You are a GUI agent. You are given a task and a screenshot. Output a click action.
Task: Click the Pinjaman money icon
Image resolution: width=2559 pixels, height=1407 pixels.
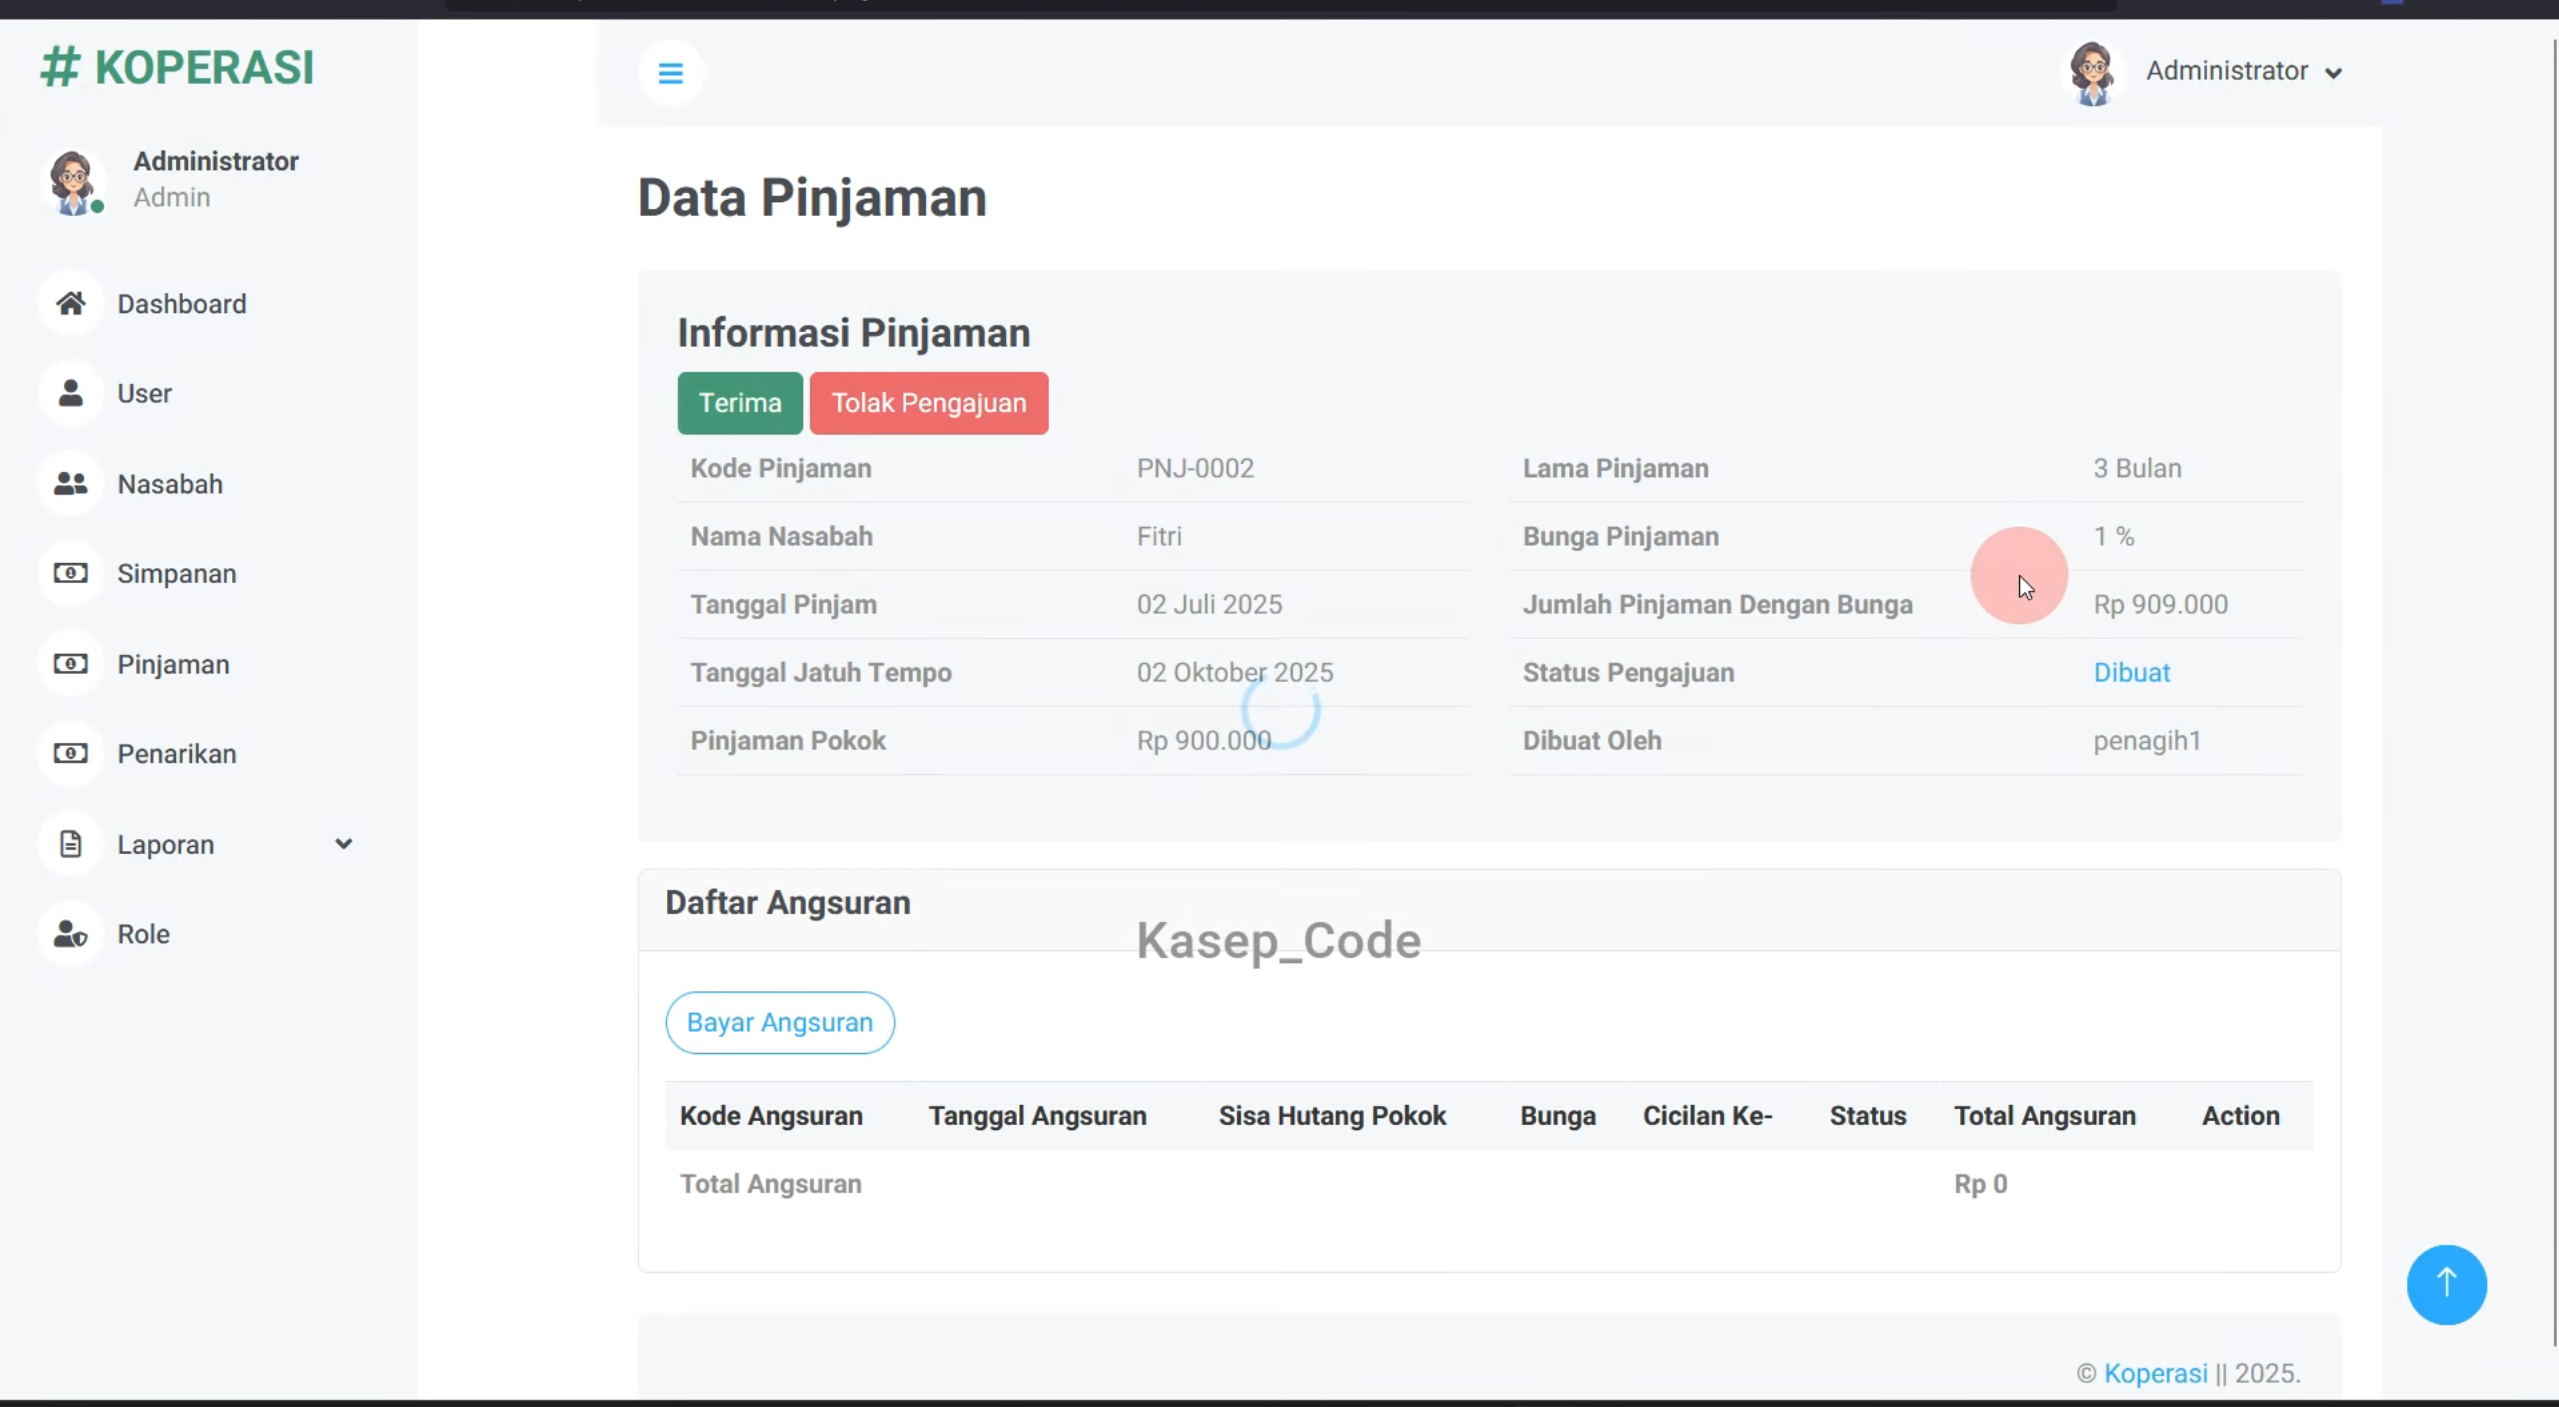[70, 664]
